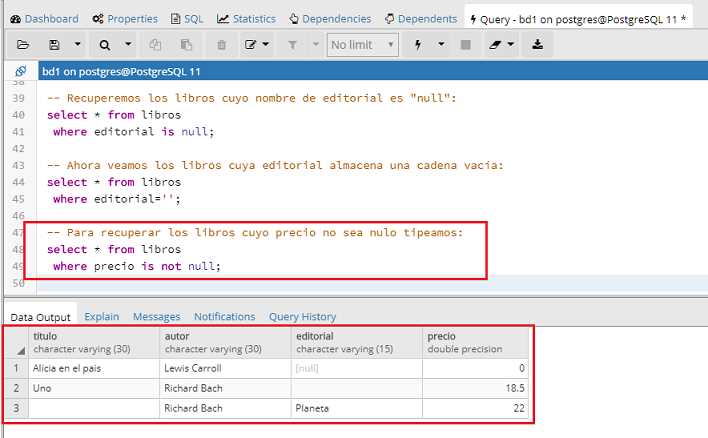
Task: Select the Data Output tab
Action: point(40,317)
